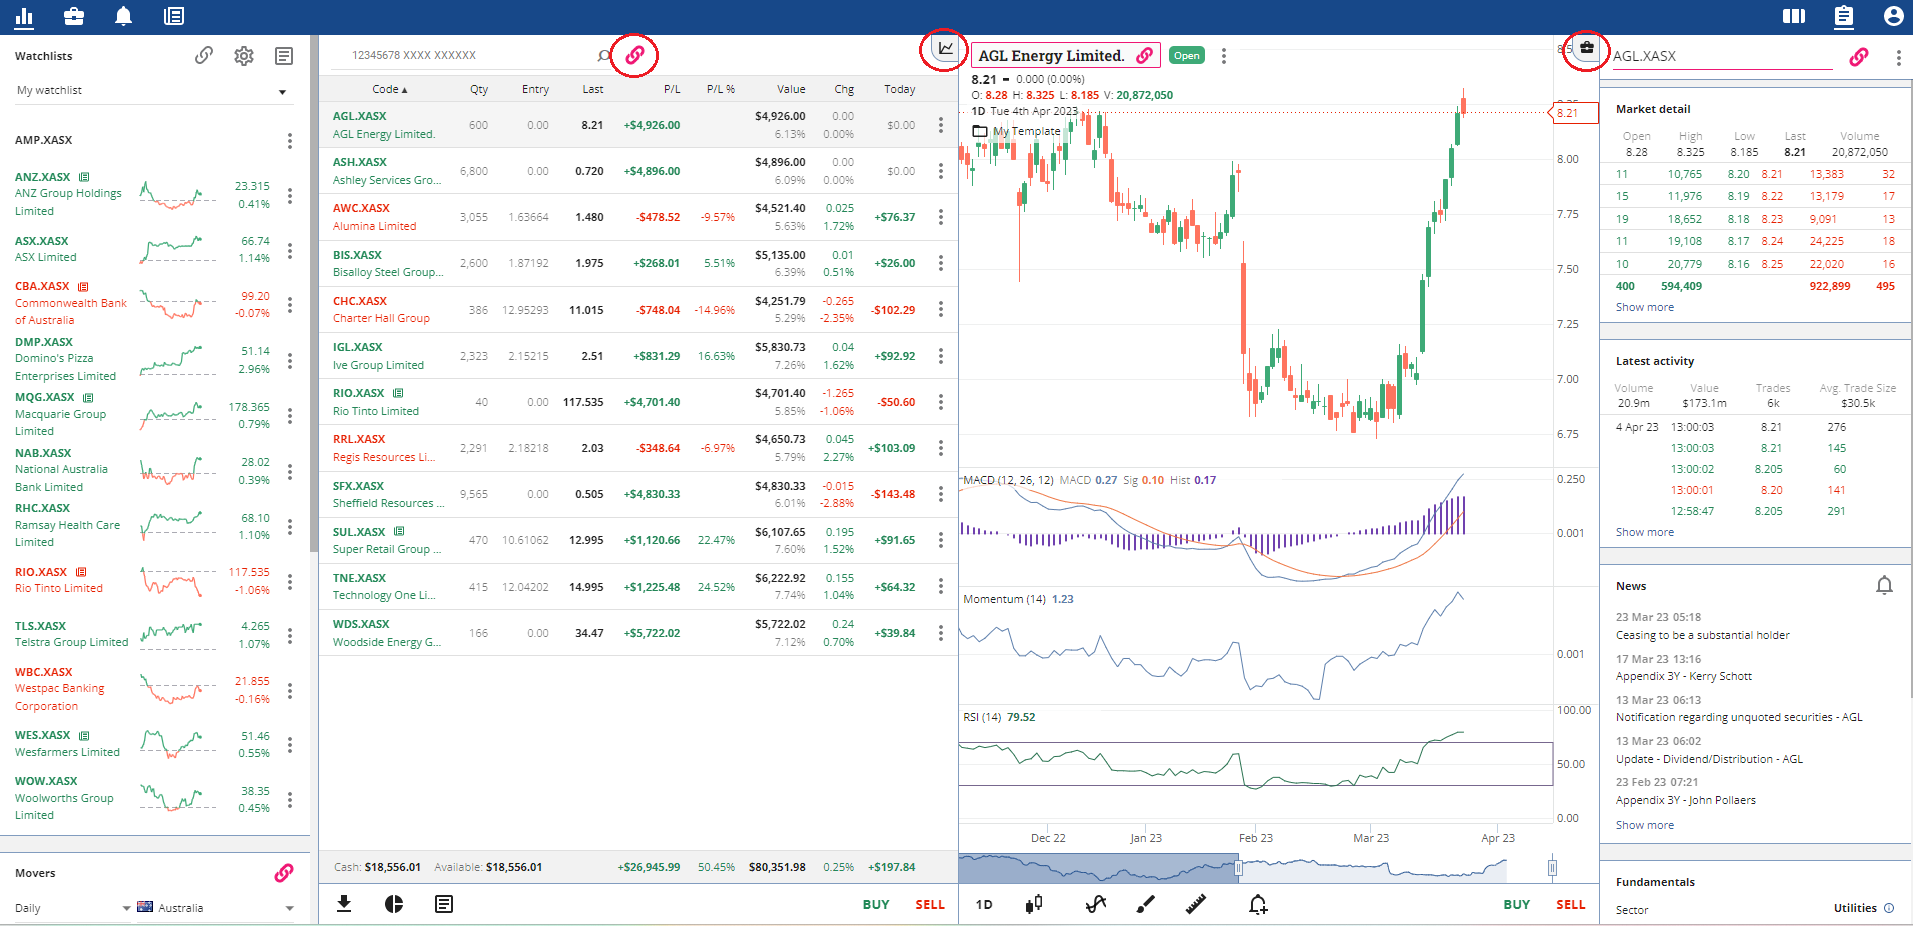Open Watchlists settings gear
Viewport: 1913px width, 926px height.
point(244,56)
